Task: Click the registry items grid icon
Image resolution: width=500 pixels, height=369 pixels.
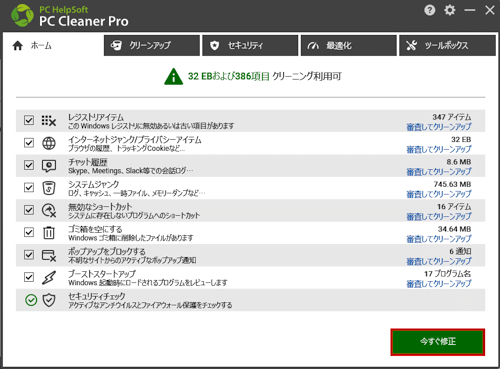Action: pos(49,120)
